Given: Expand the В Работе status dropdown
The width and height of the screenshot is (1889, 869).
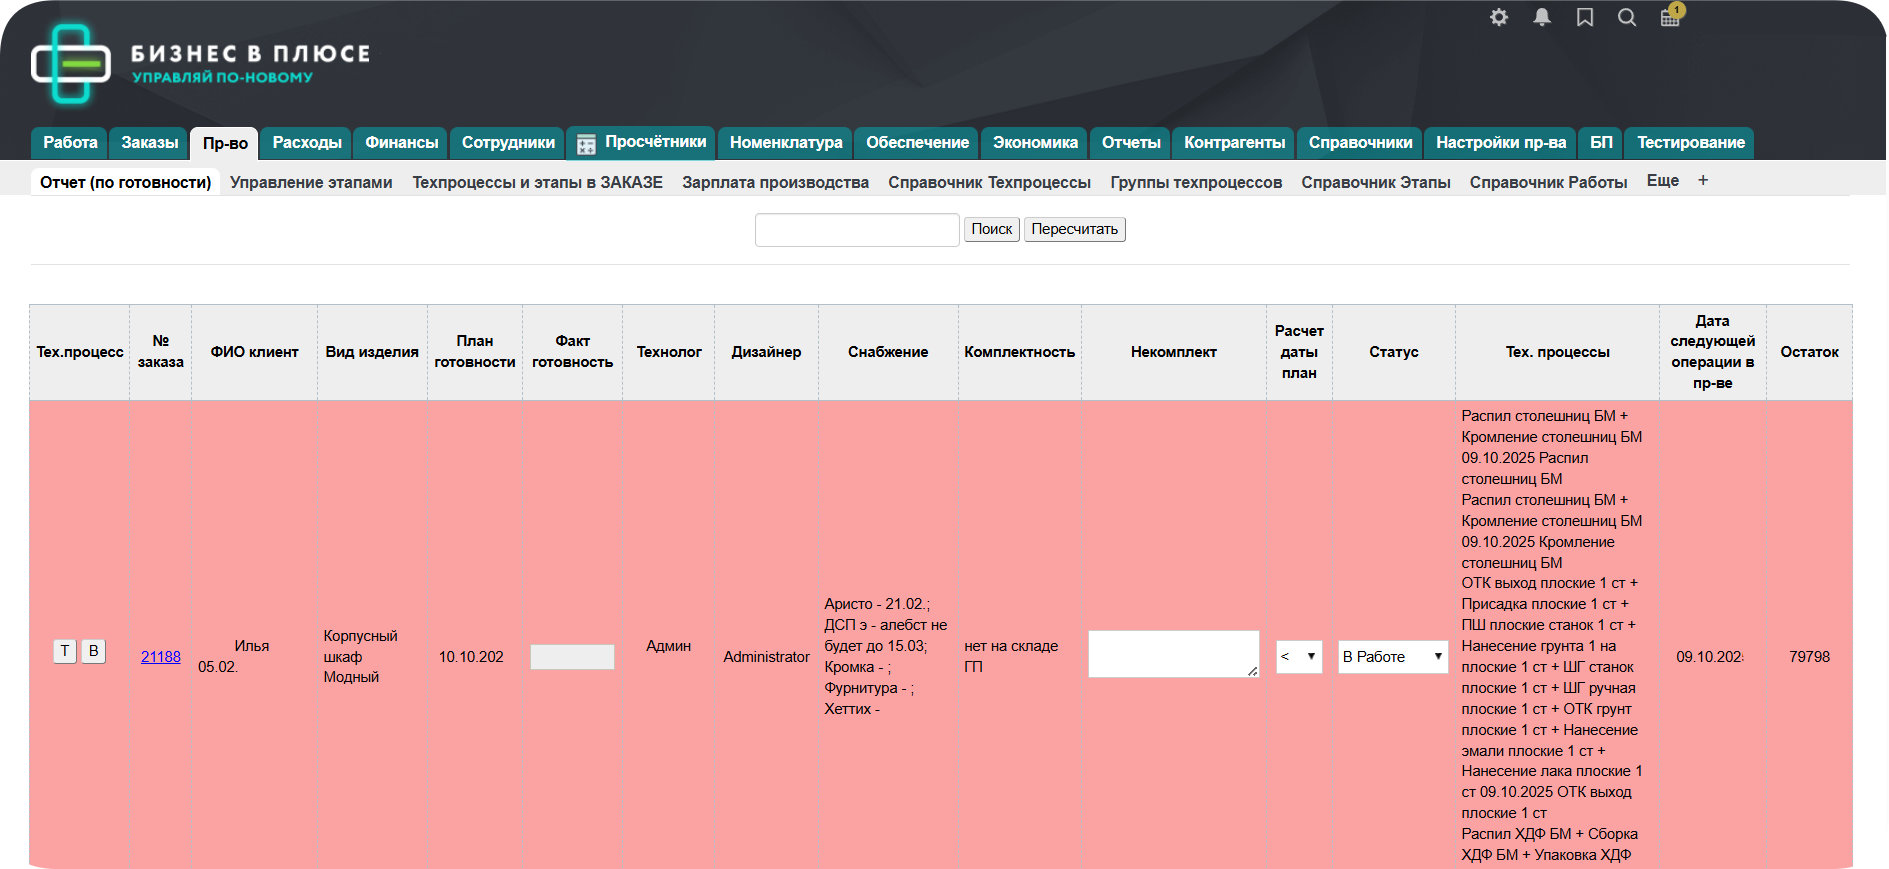Looking at the screenshot, I should pyautogui.click(x=1393, y=657).
